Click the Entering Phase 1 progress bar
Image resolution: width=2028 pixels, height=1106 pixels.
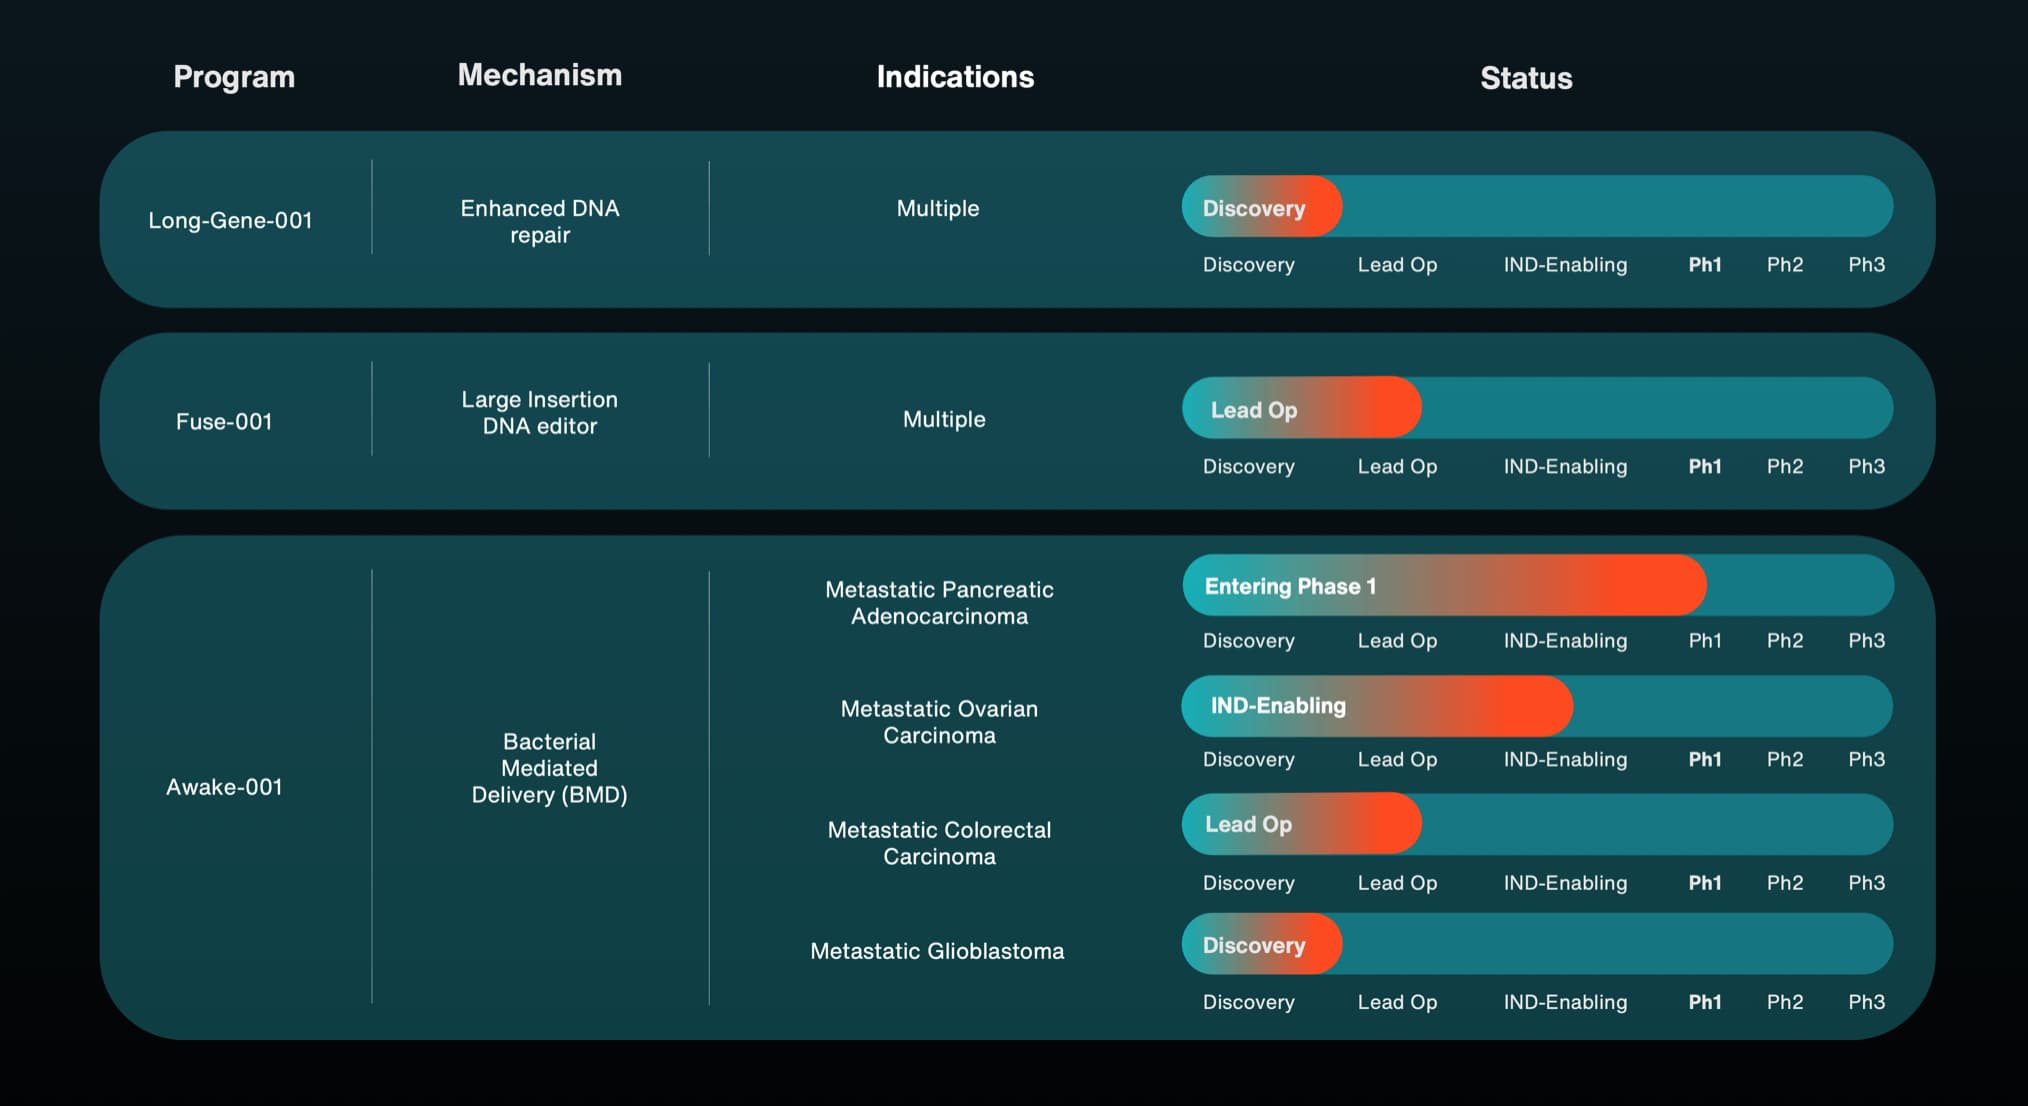(1443, 586)
